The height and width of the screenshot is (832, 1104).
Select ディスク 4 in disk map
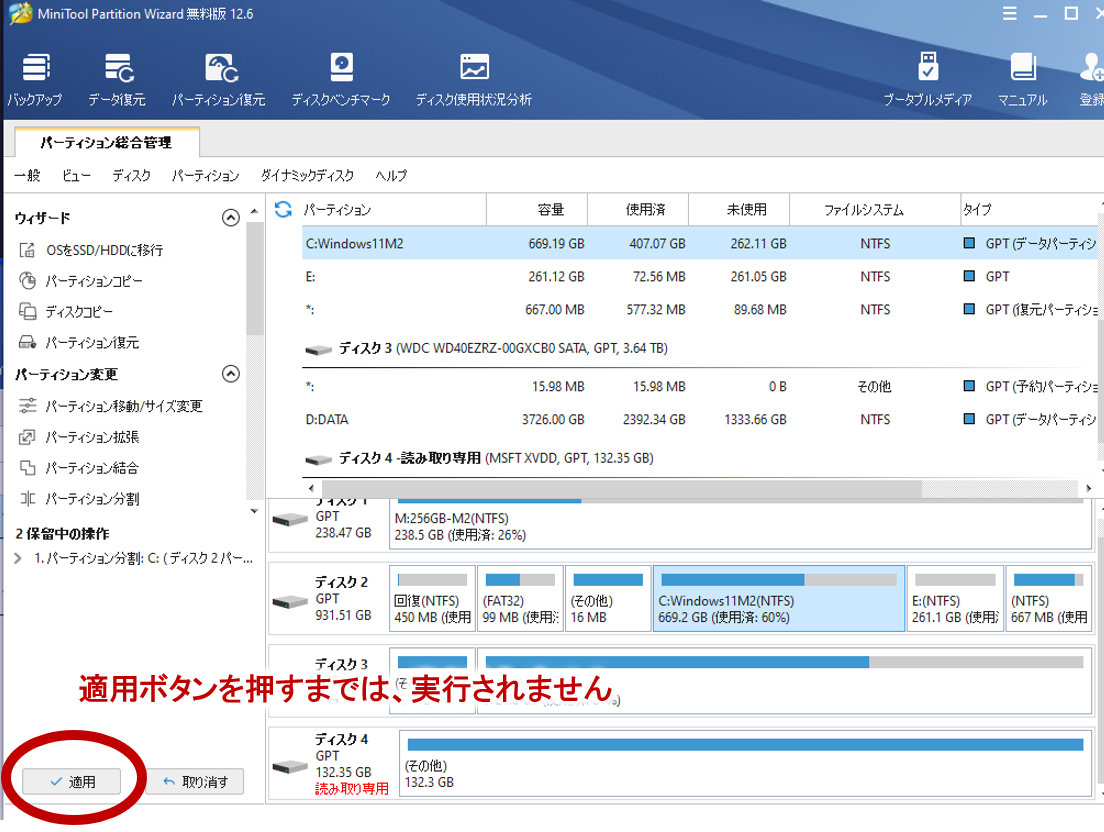(331, 764)
